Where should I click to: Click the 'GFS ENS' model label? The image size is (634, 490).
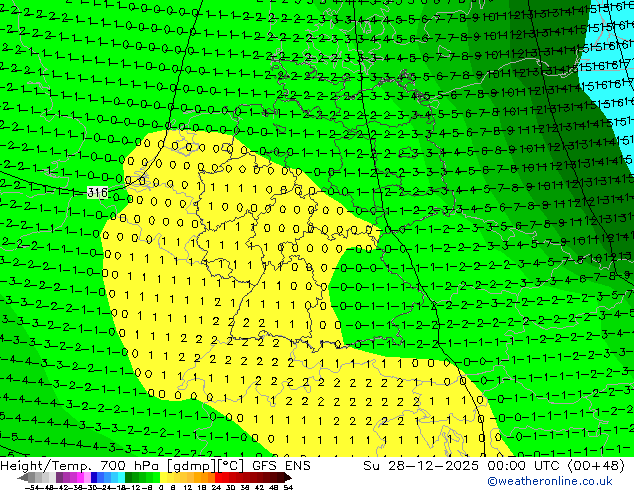point(281,466)
